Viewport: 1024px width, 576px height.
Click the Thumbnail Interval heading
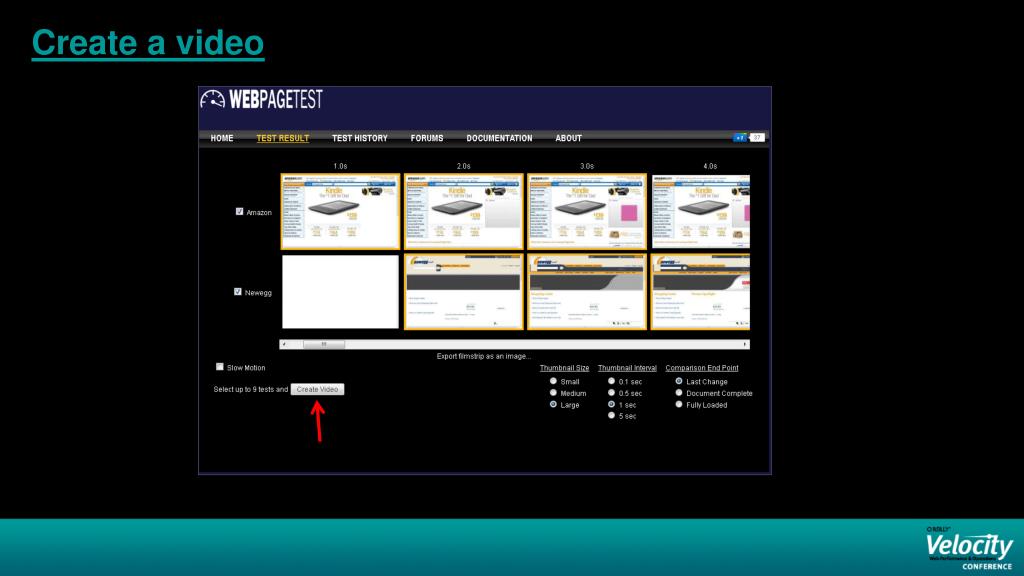pyautogui.click(x=627, y=368)
